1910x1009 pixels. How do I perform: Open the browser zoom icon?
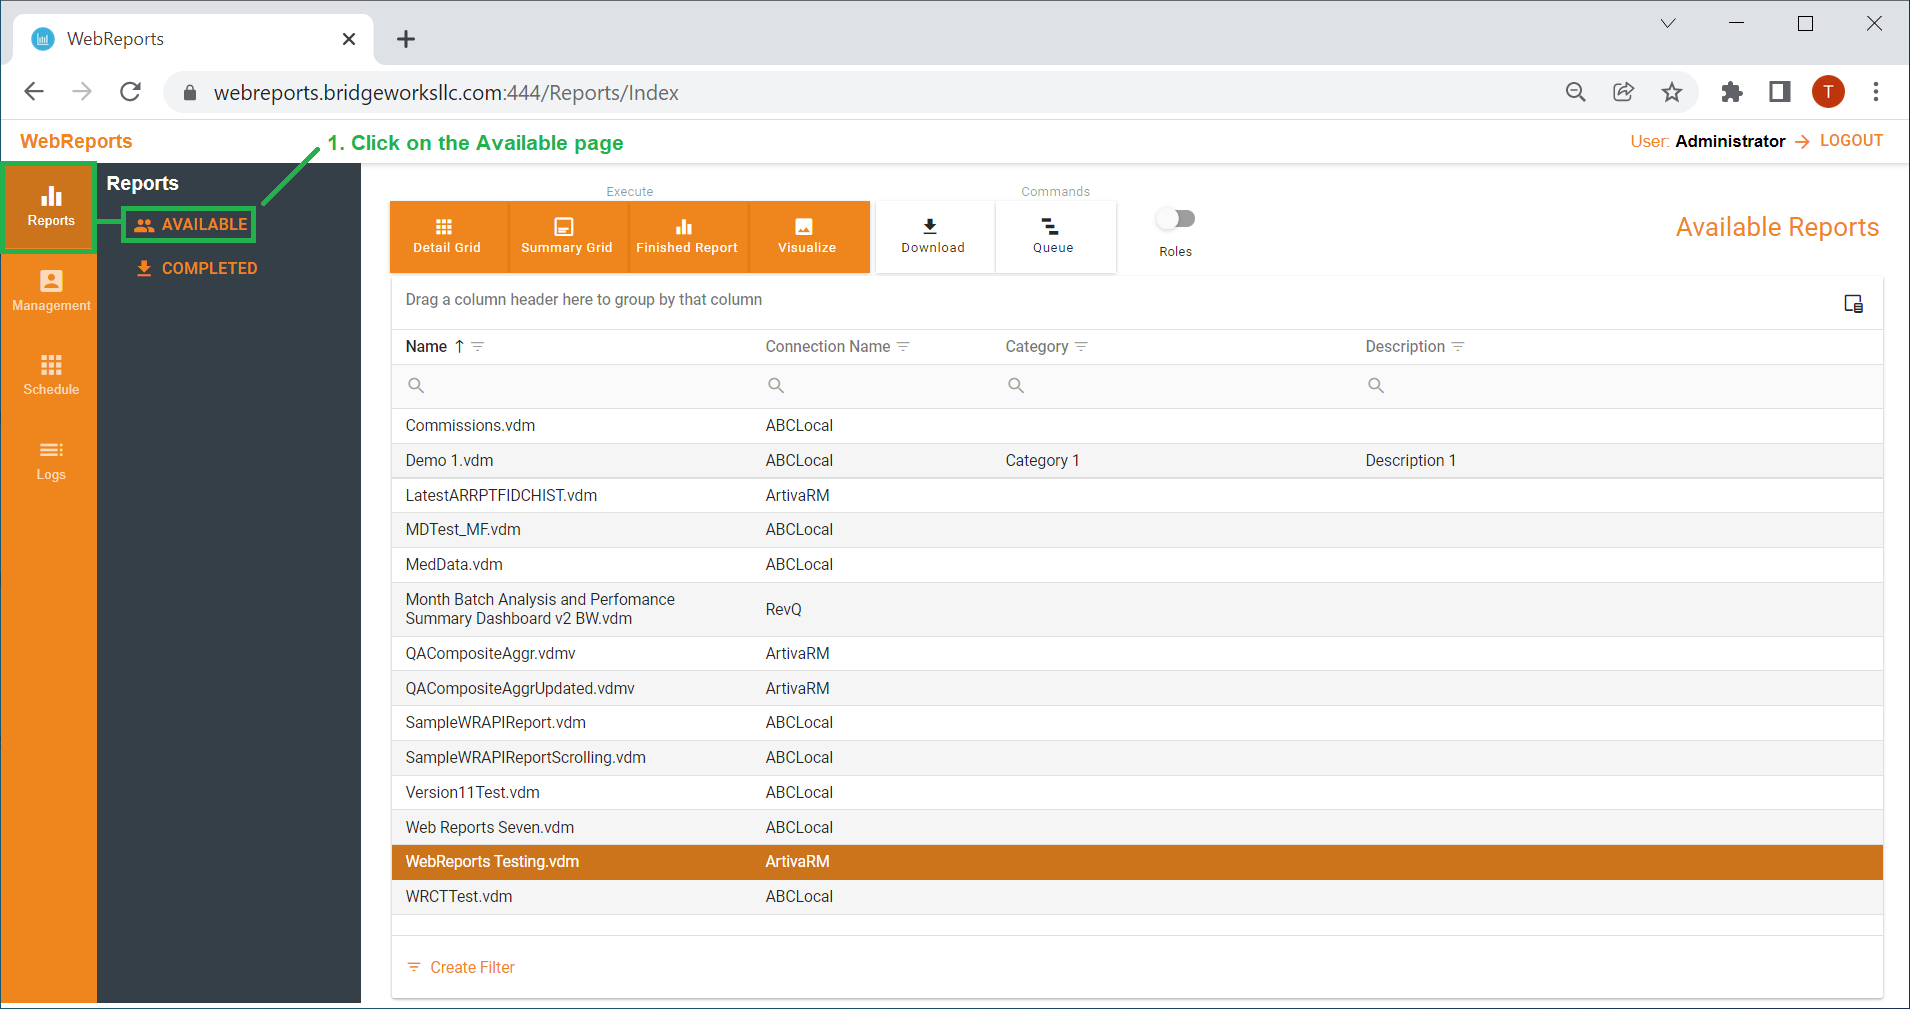point(1576,92)
